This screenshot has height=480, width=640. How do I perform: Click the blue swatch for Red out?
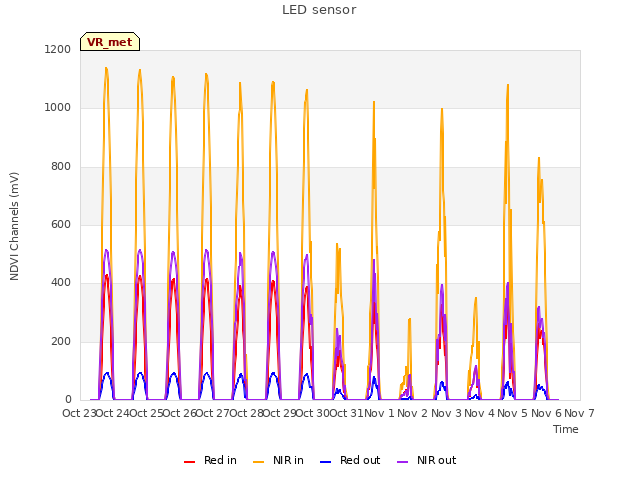pos(326,462)
